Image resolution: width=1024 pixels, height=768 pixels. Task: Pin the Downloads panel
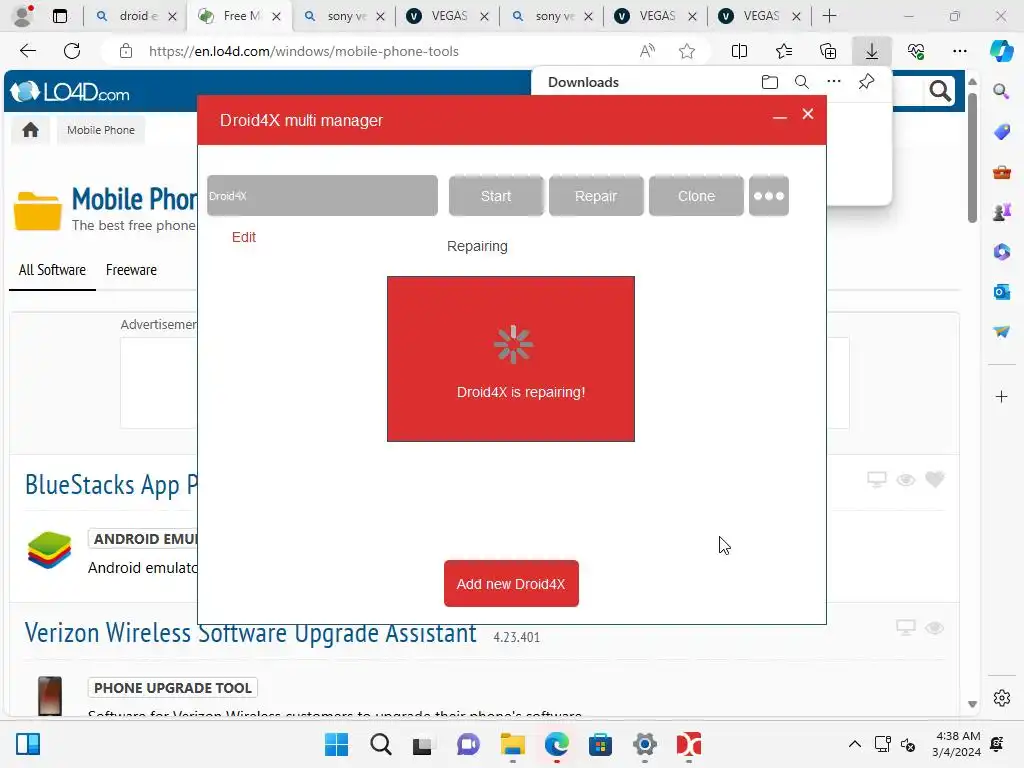pos(867,82)
